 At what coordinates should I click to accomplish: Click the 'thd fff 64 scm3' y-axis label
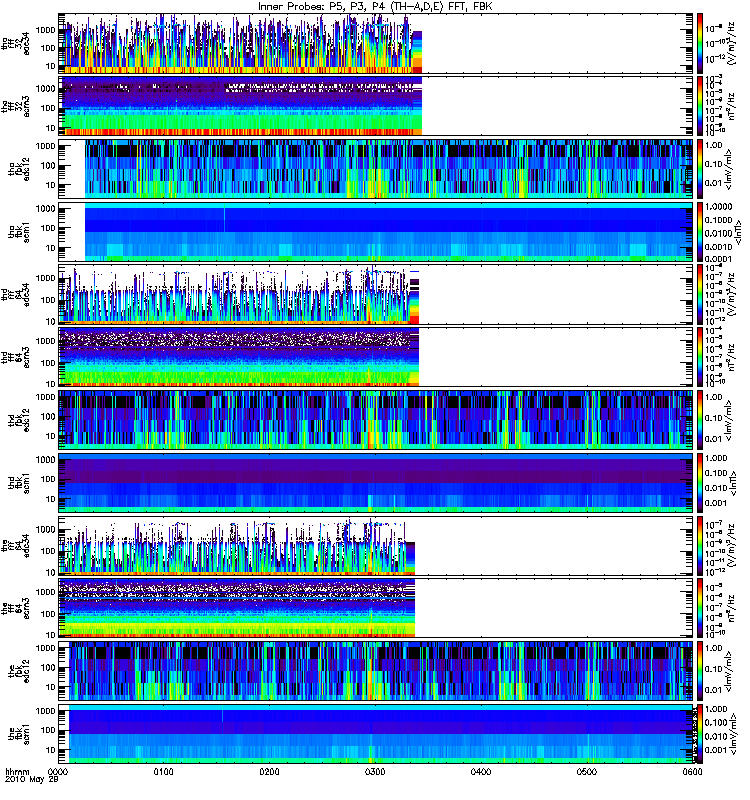pos(15,357)
